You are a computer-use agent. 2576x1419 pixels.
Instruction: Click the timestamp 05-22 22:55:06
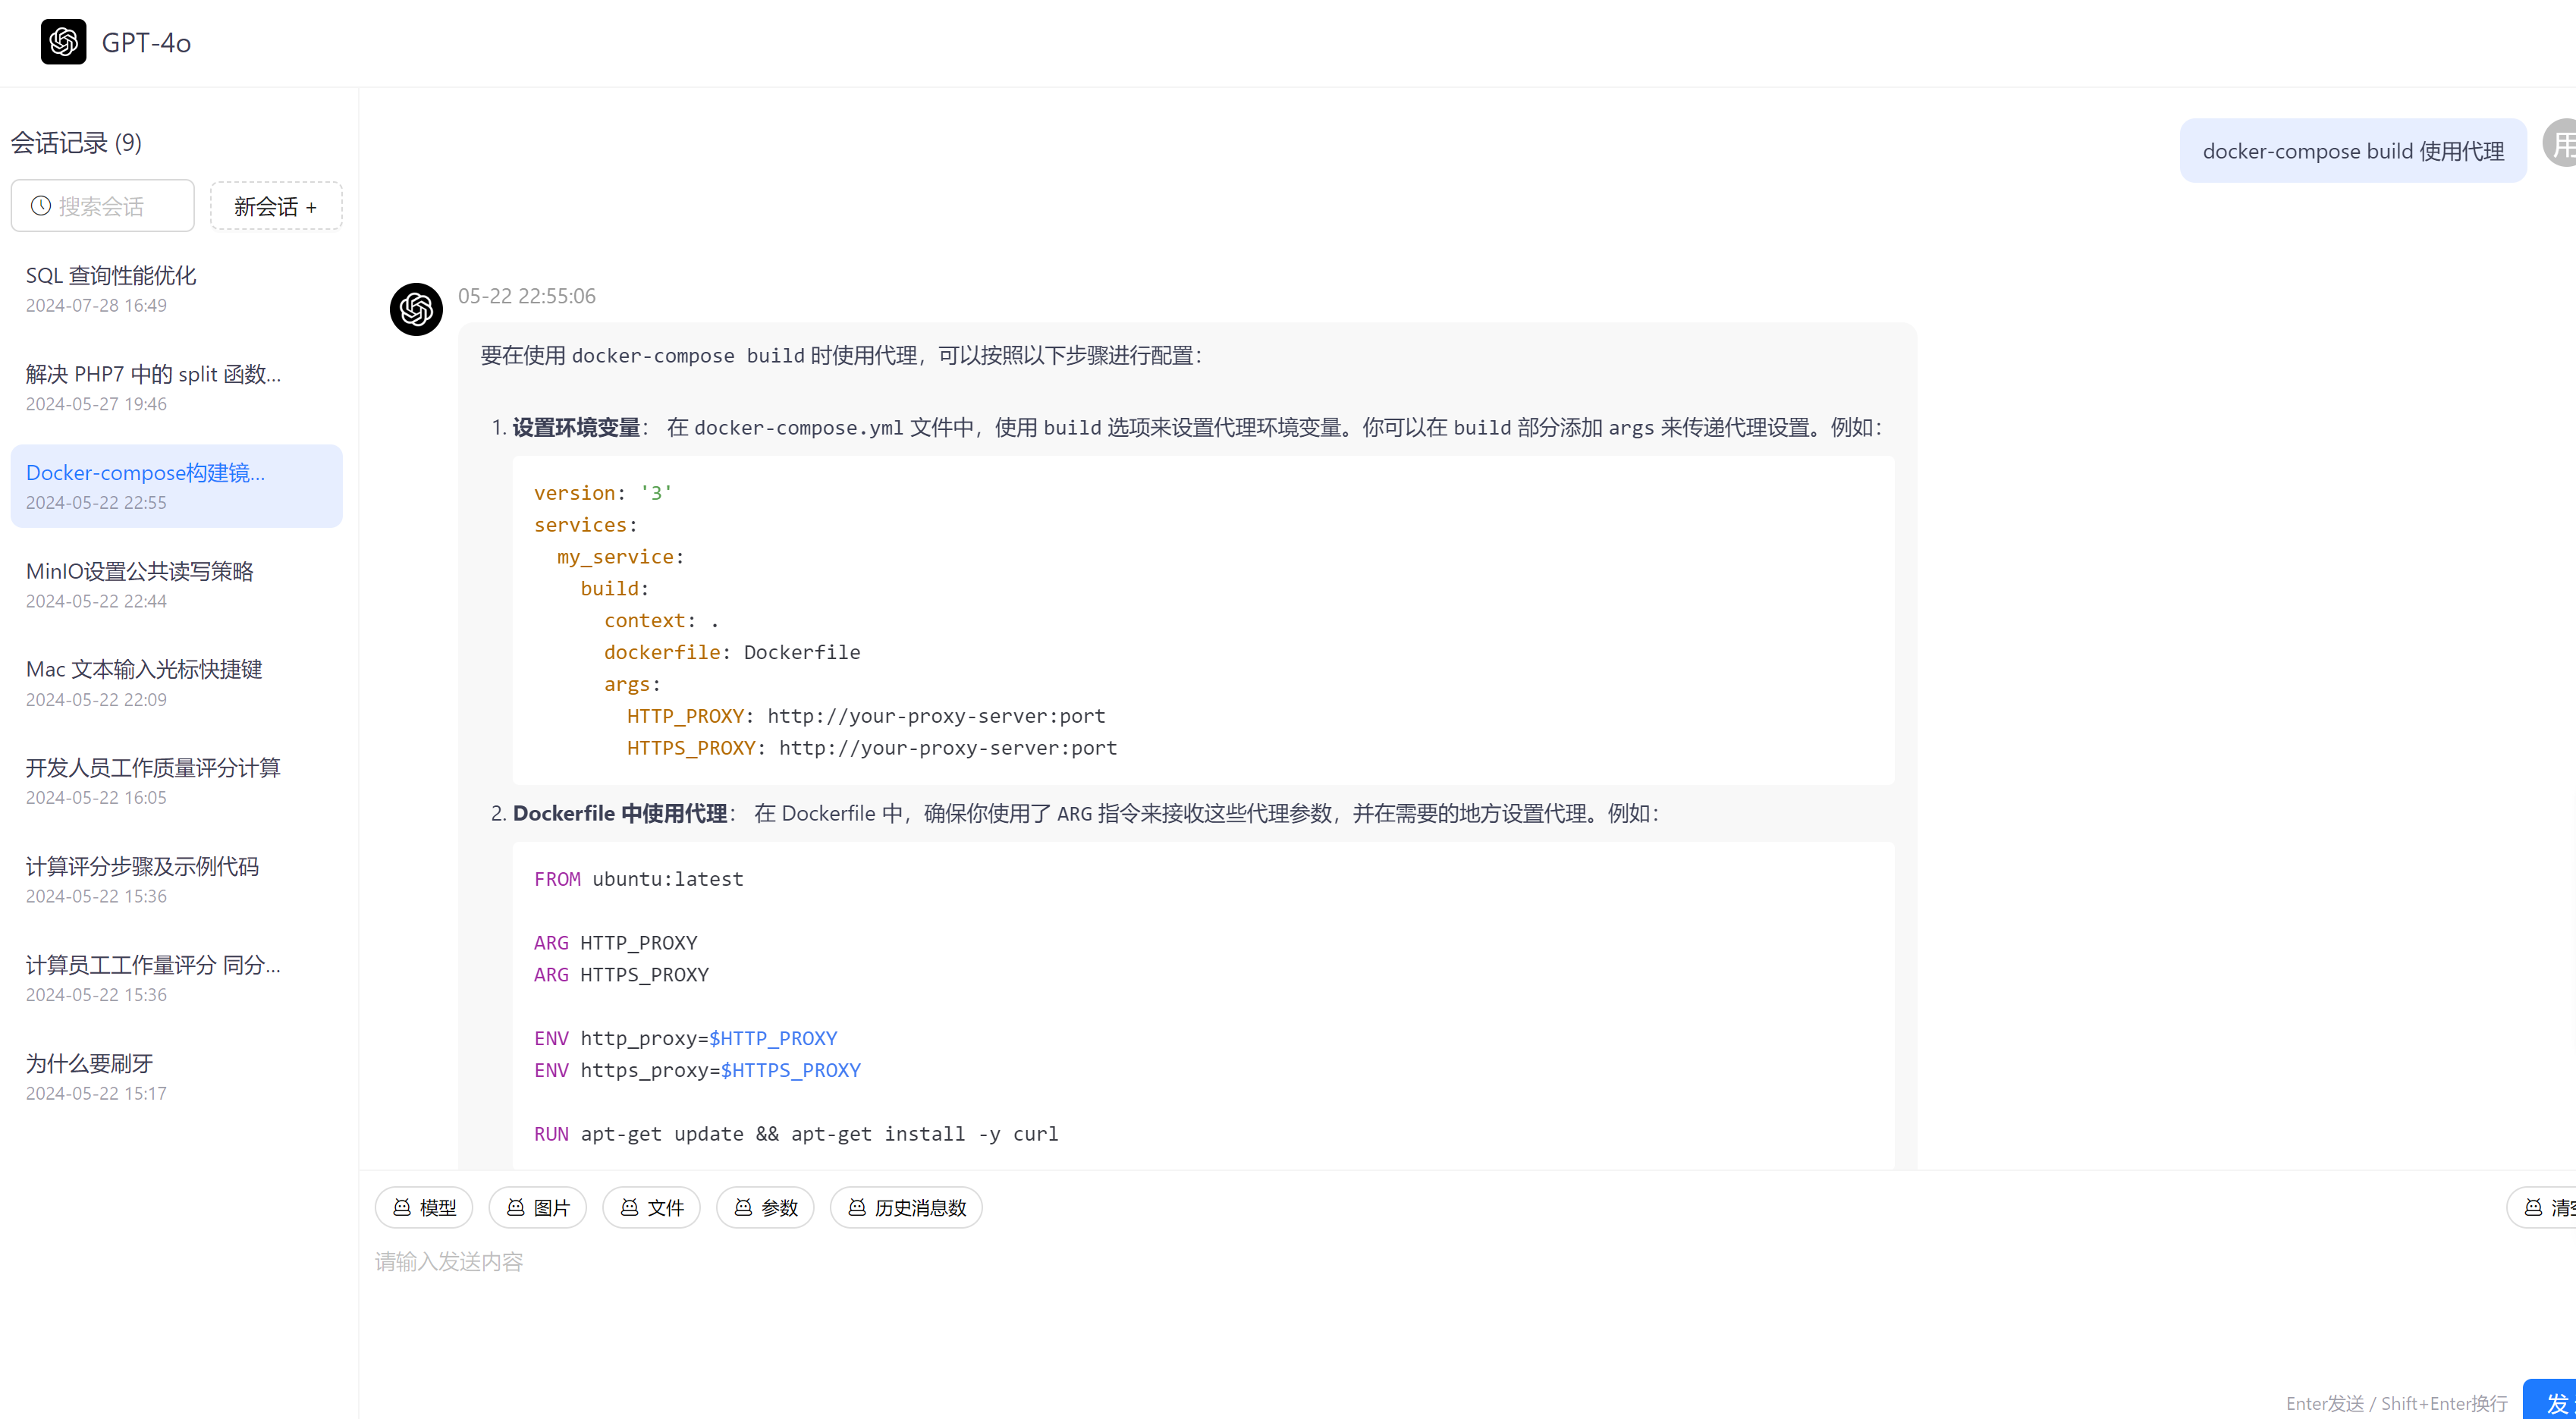click(527, 296)
